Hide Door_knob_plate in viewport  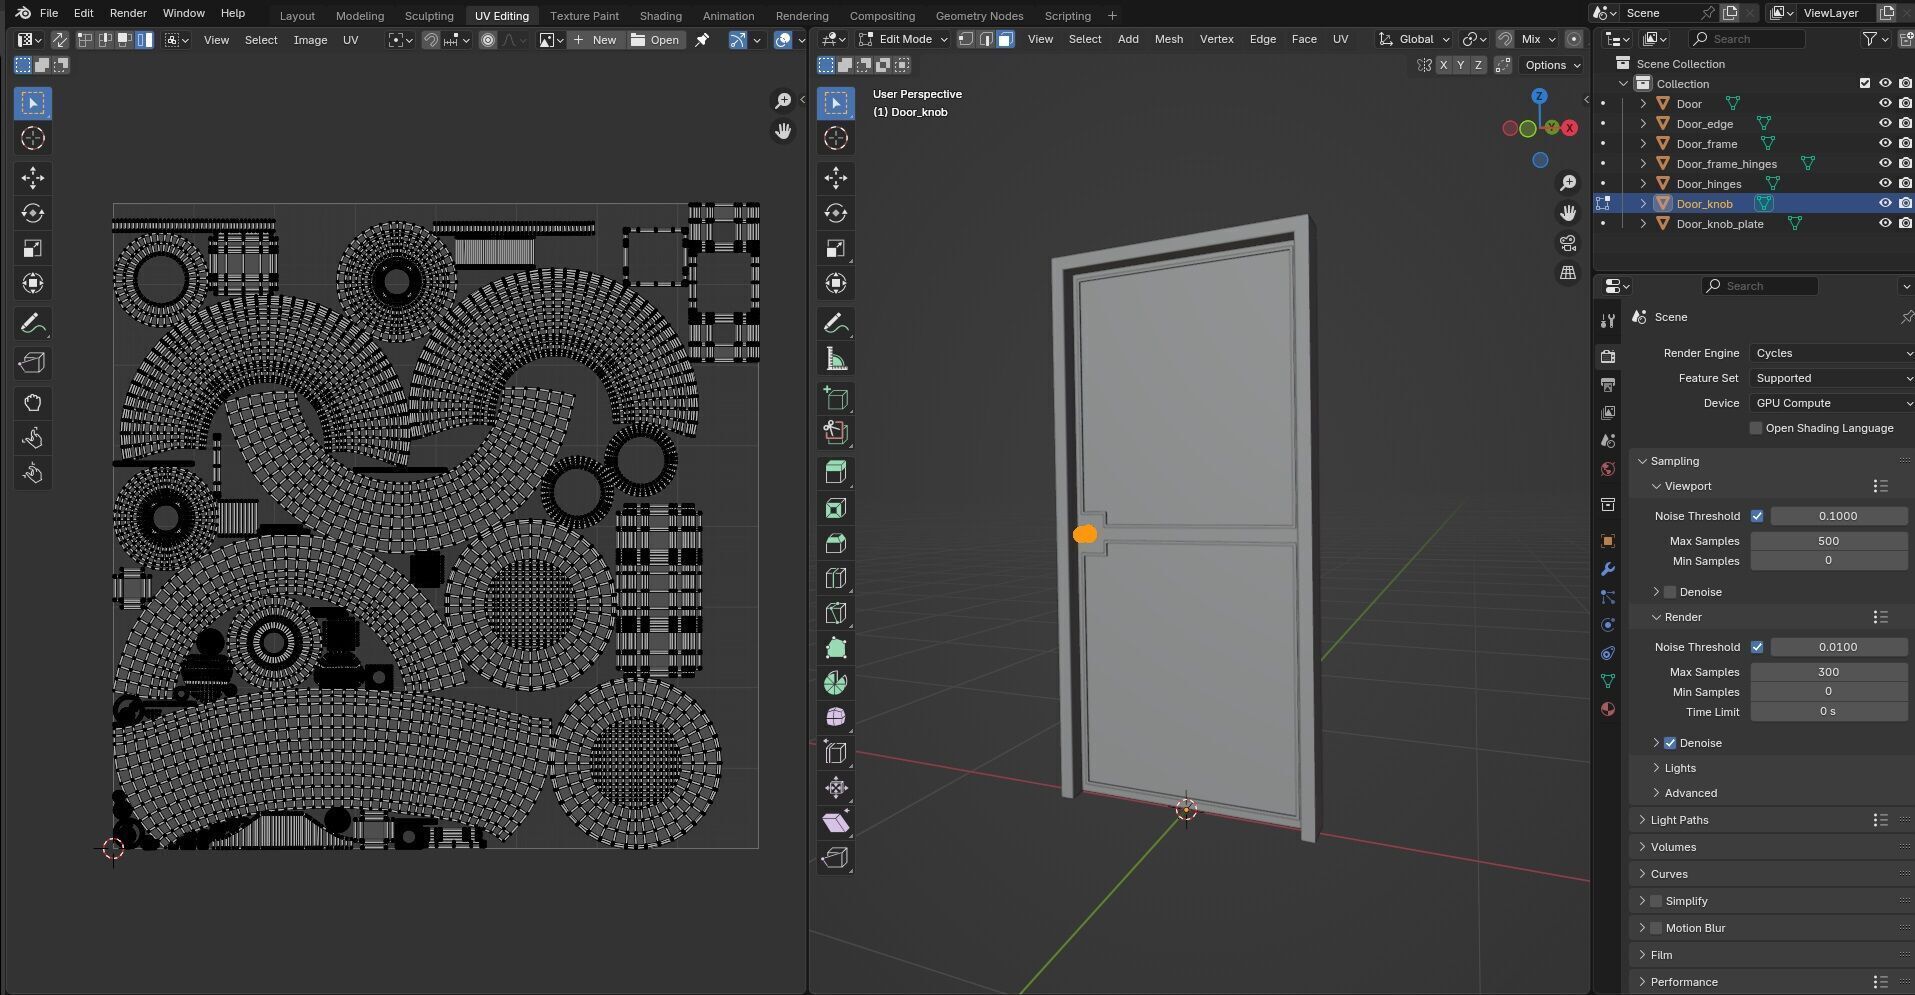click(1885, 224)
